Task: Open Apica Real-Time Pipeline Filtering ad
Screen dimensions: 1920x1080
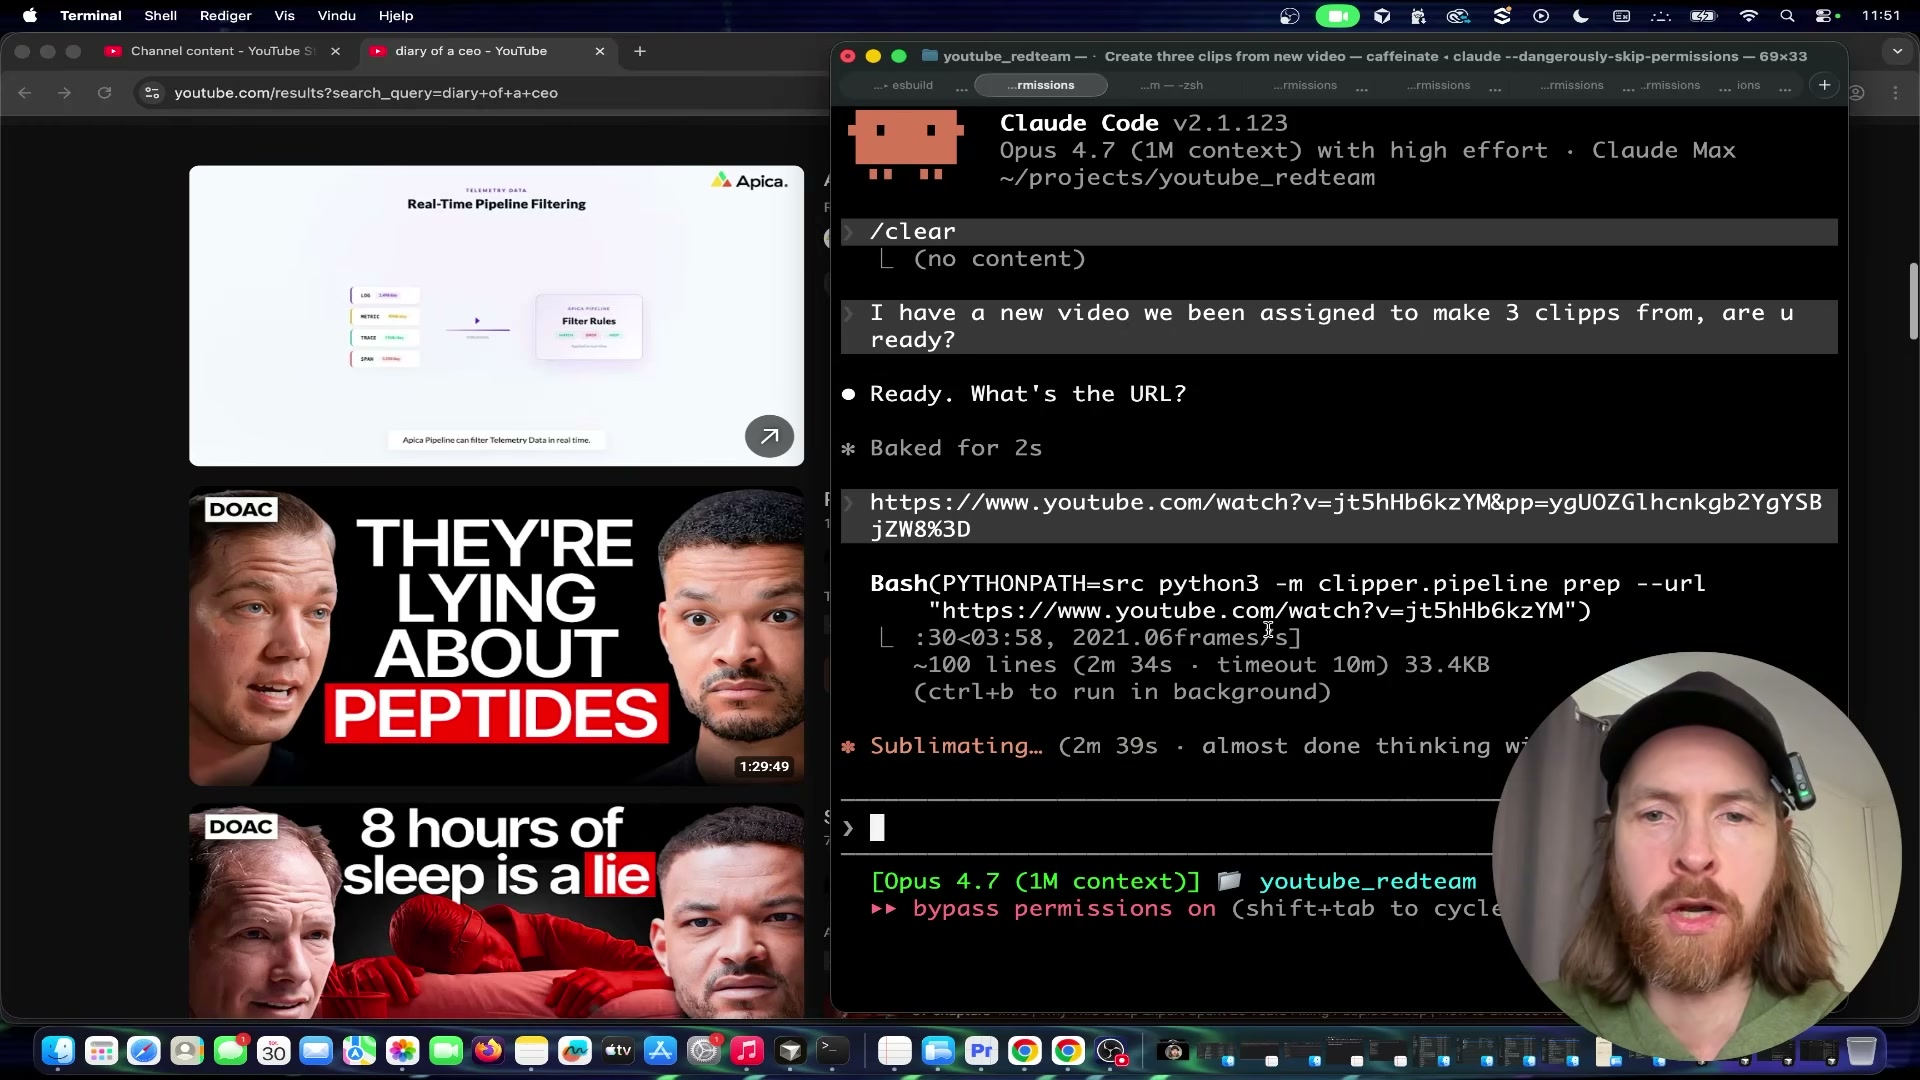Action: [496, 316]
